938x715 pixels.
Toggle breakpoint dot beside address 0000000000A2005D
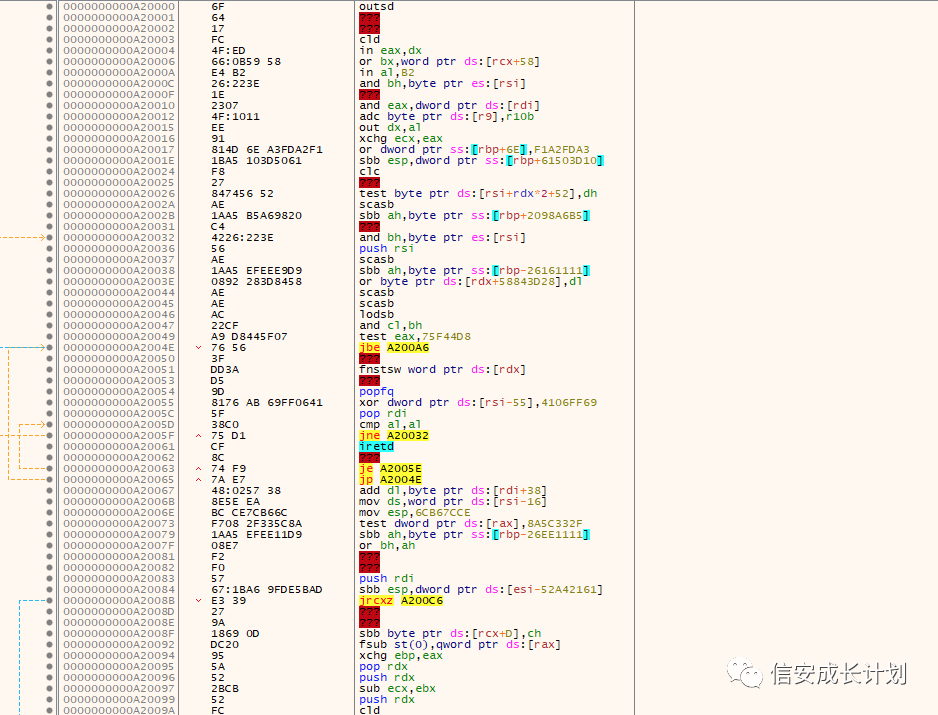pyautogui.click(x=50, y=425)
